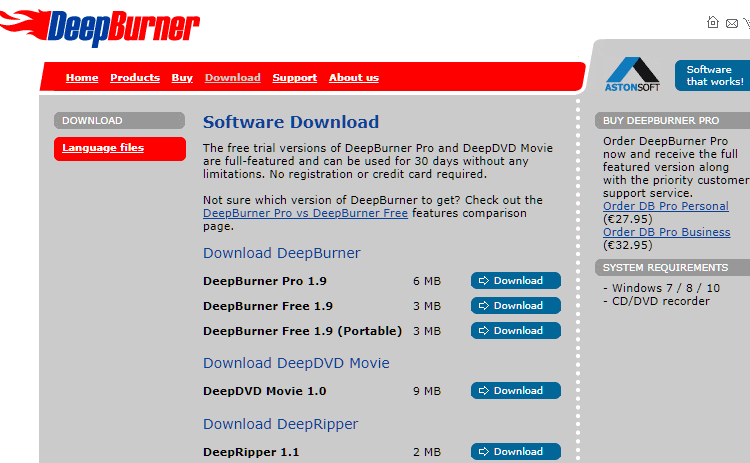
Task: Open DeepBurner Pro vs Free comparison link
Action: coord(305,213)
